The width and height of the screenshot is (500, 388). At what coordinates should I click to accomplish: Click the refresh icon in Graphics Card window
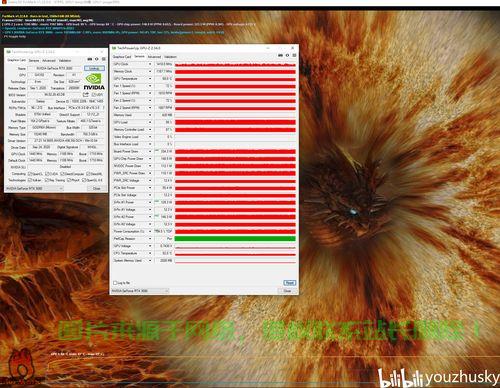pyautogui.click(x=97, y=59)
